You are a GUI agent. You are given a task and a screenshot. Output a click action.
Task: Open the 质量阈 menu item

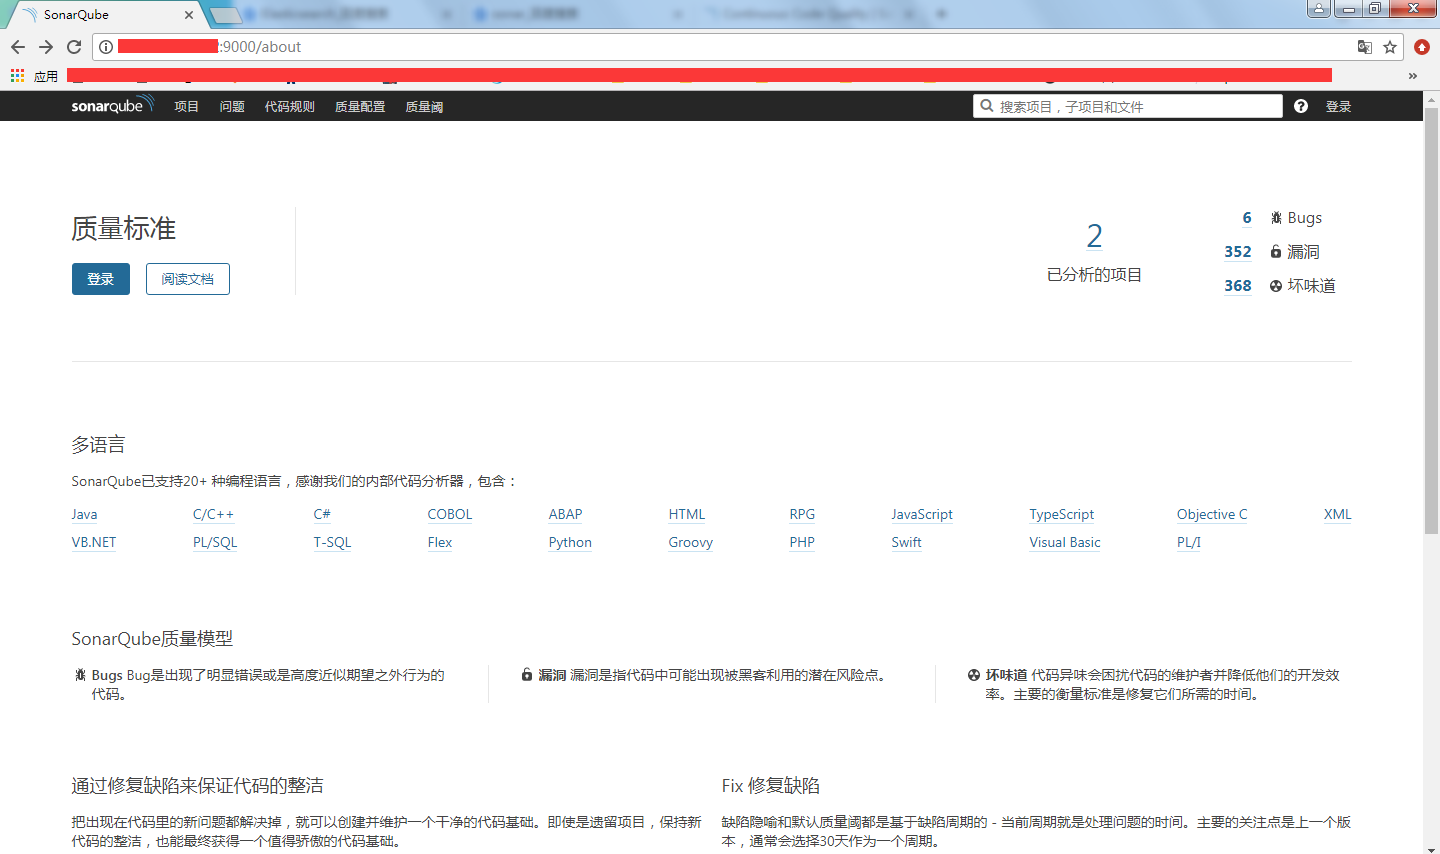pos(424,107)
